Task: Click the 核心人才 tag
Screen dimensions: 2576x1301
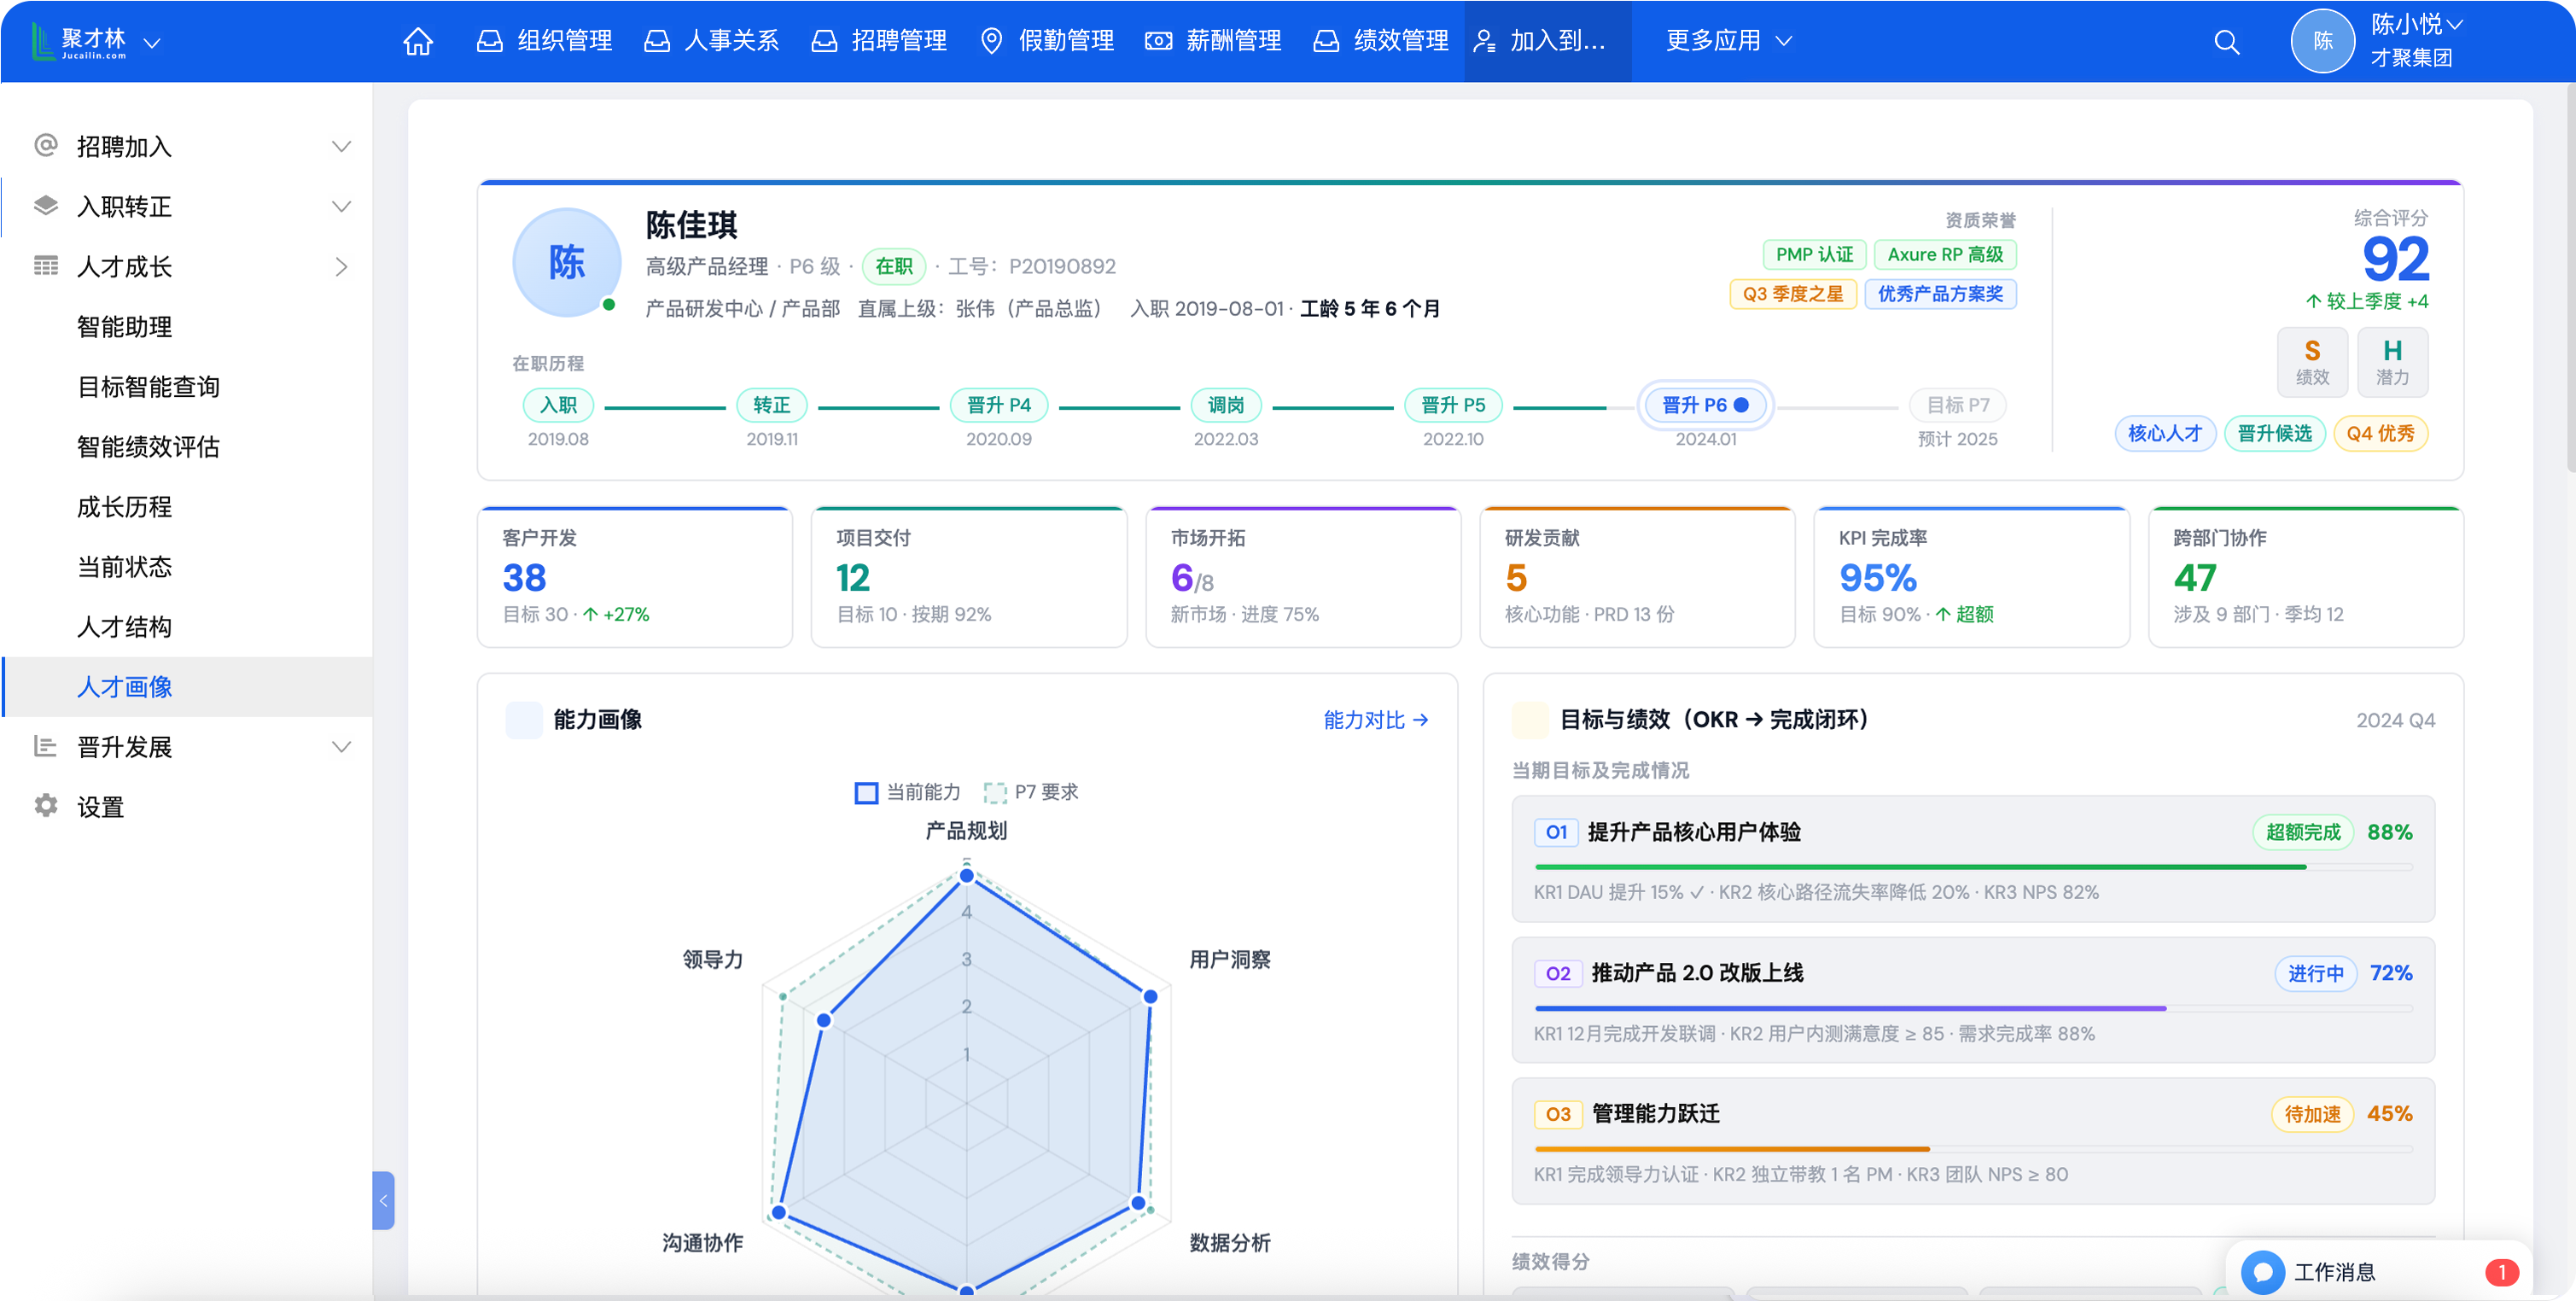Action: pos(2165,433)
